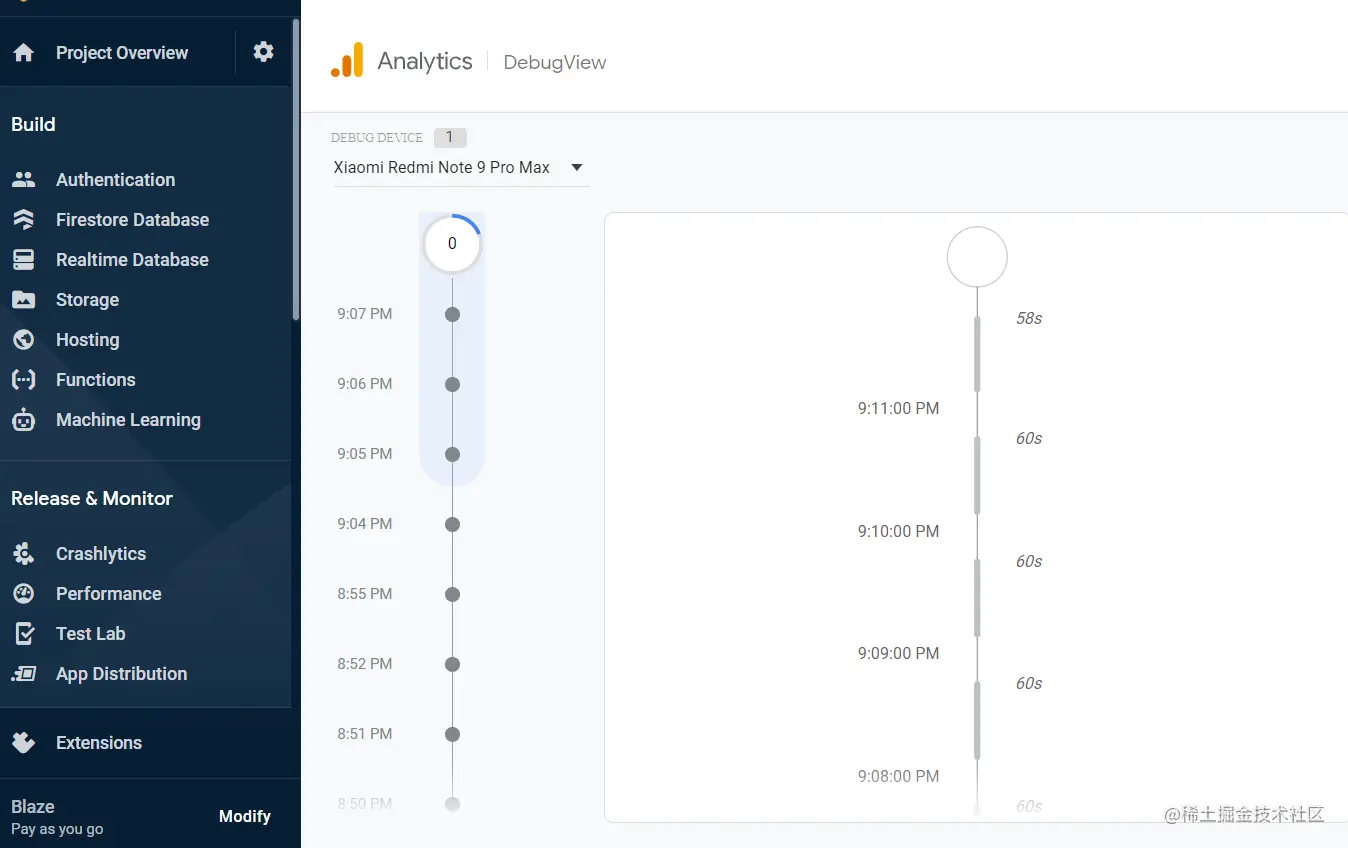The image size is (1348, 848).
Task: Click the Build section heading
Action: pyautogui.click(x=33, y=124)
